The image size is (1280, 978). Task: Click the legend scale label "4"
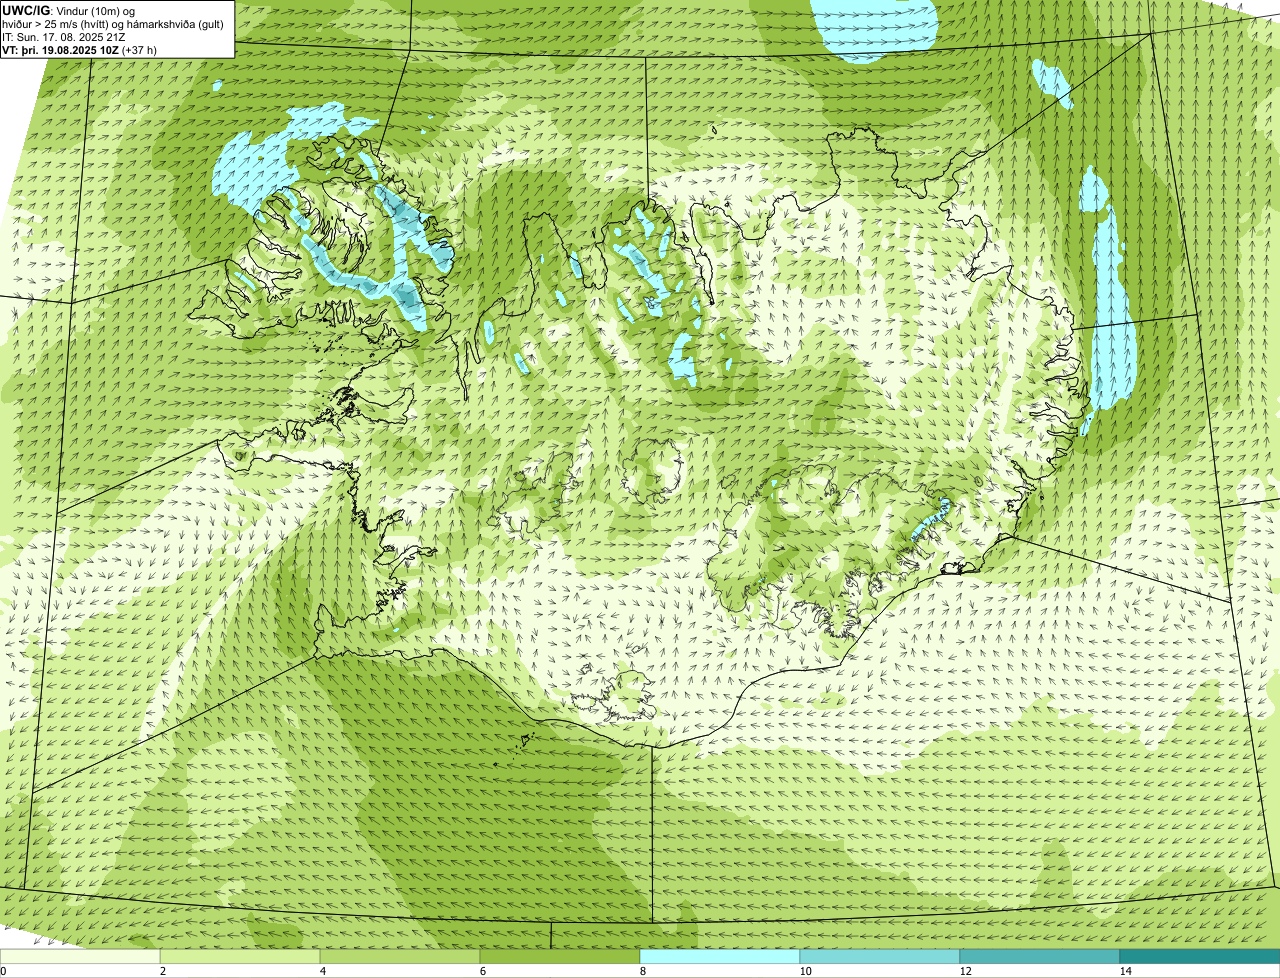tap(322, 971)
